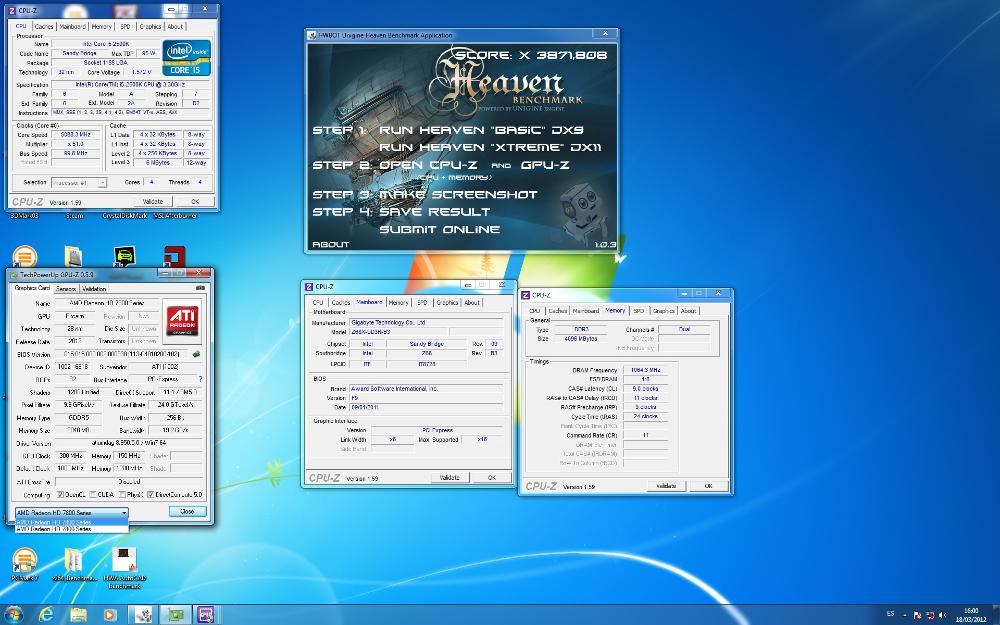Click the bus interface question mark in GPU-Z
The image size is (1000, 625).
(x=201, y=379)
